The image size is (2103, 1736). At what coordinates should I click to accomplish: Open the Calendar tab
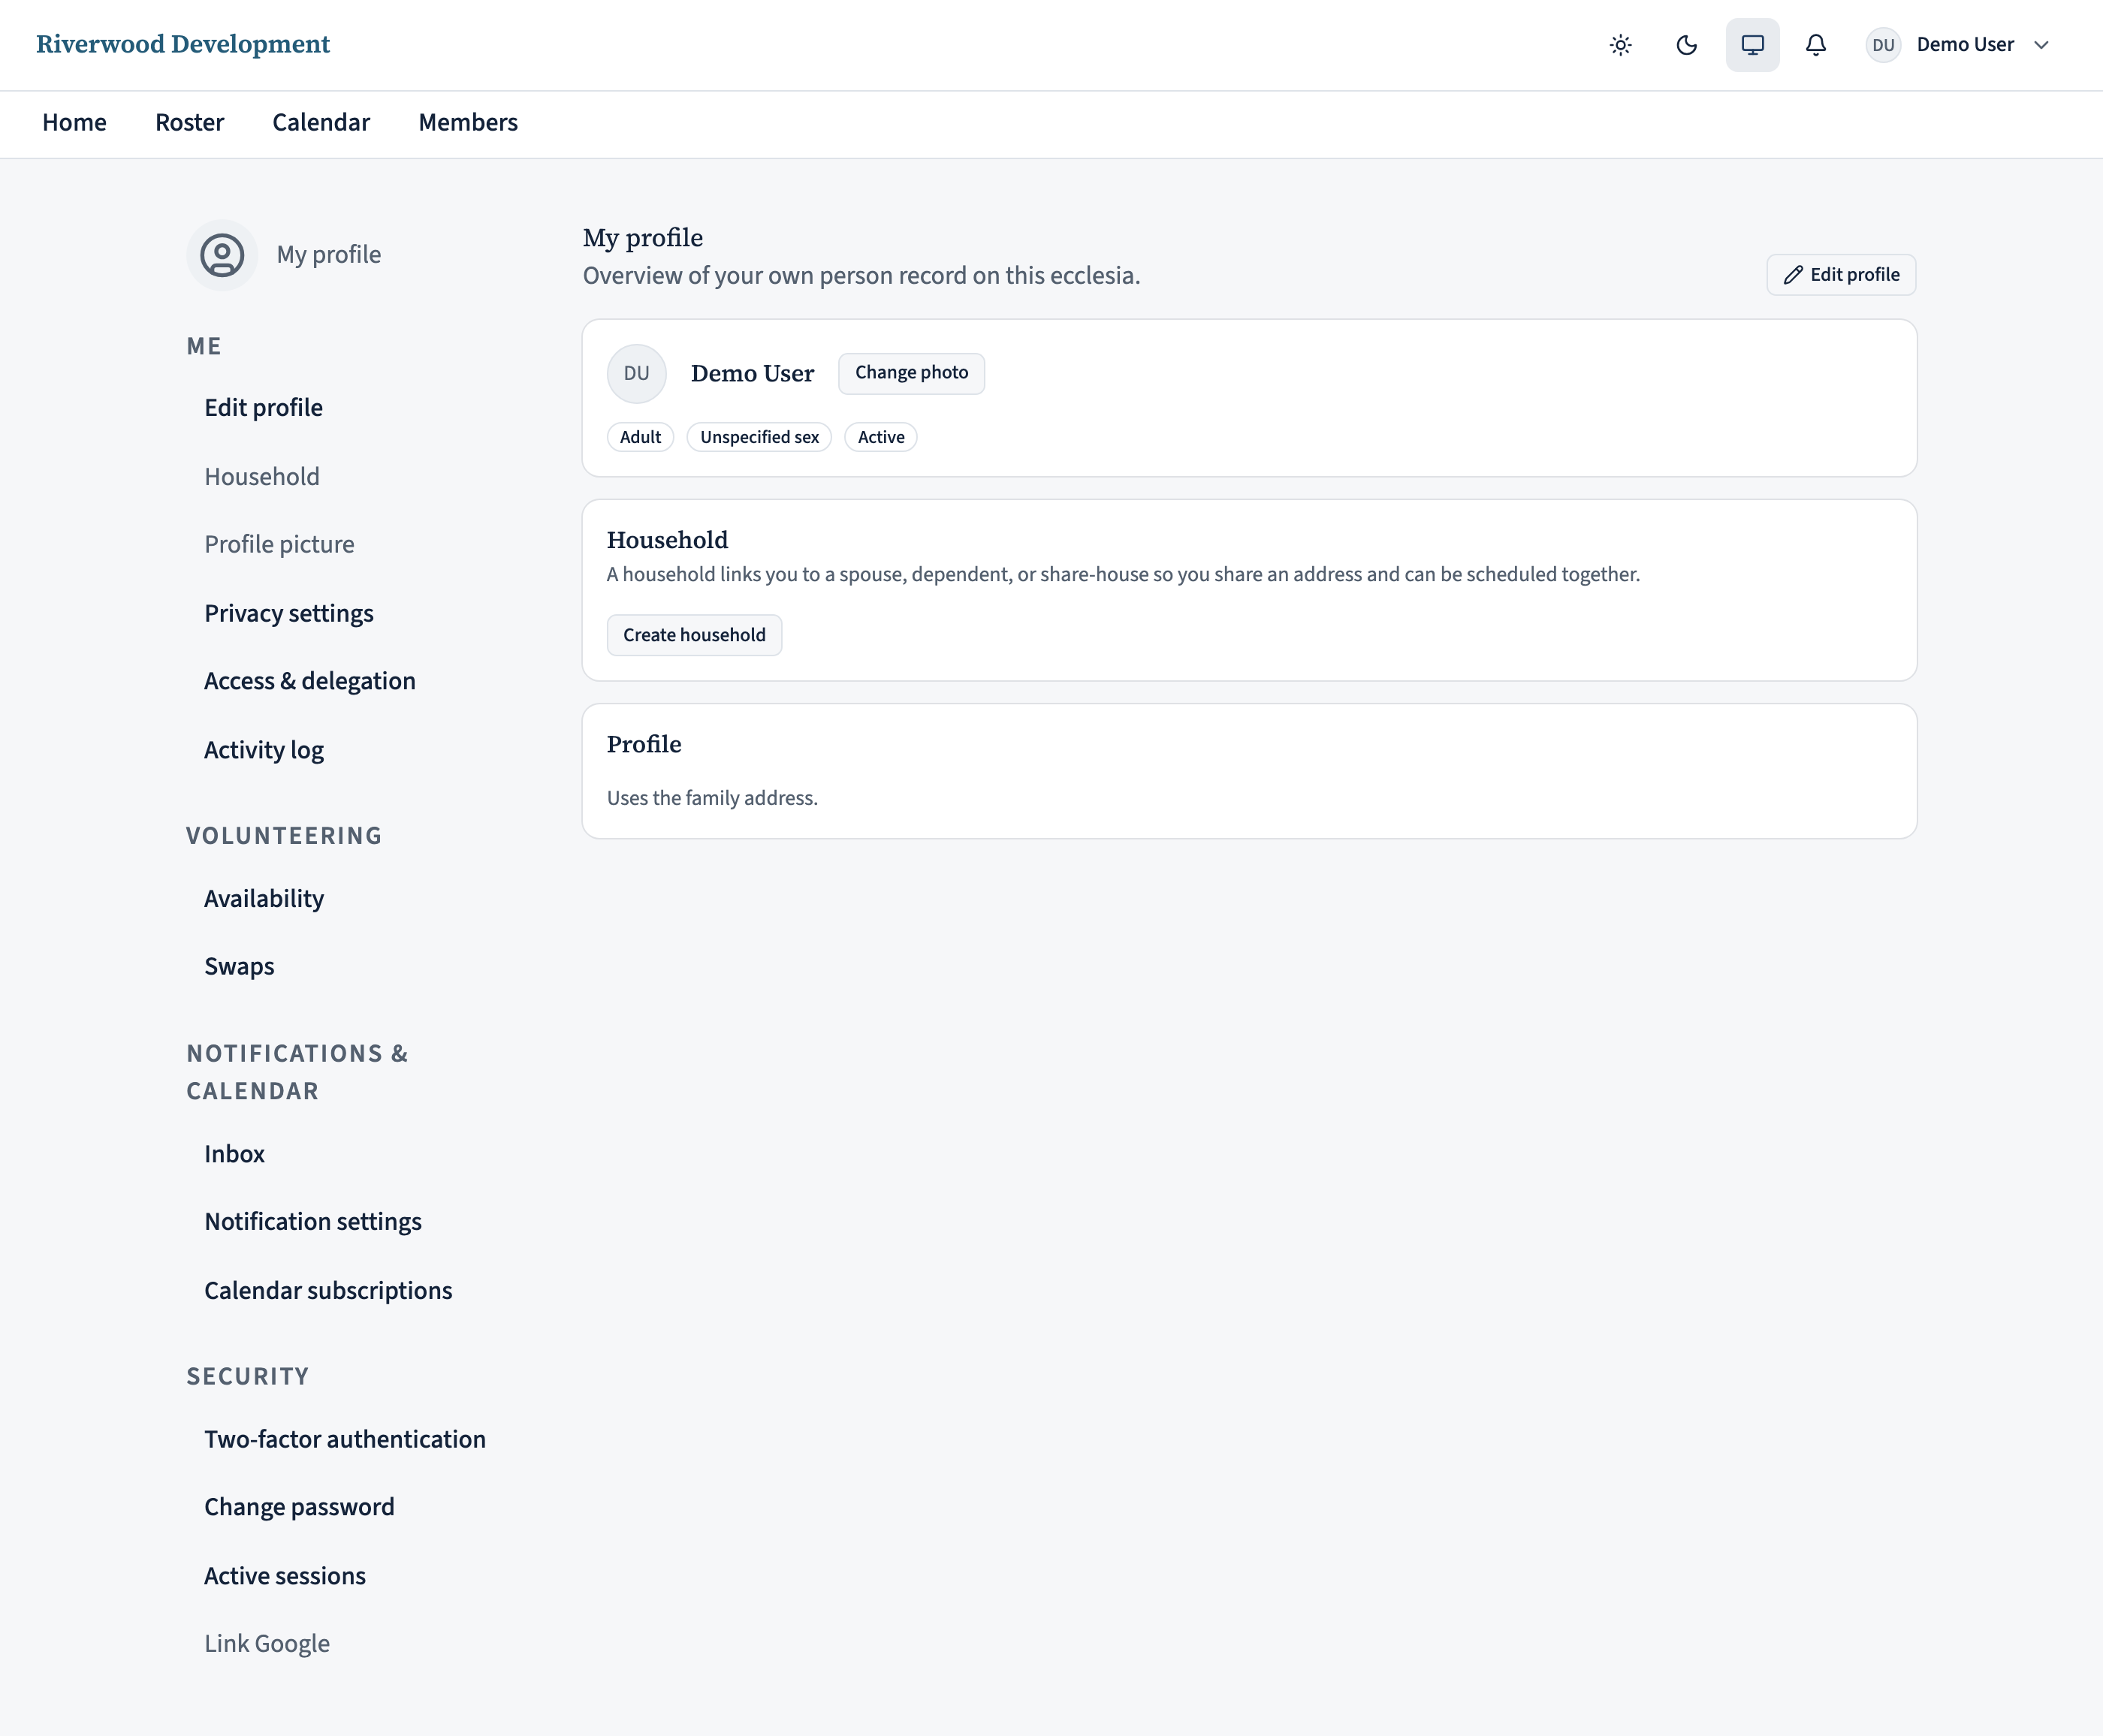point(321,122)
